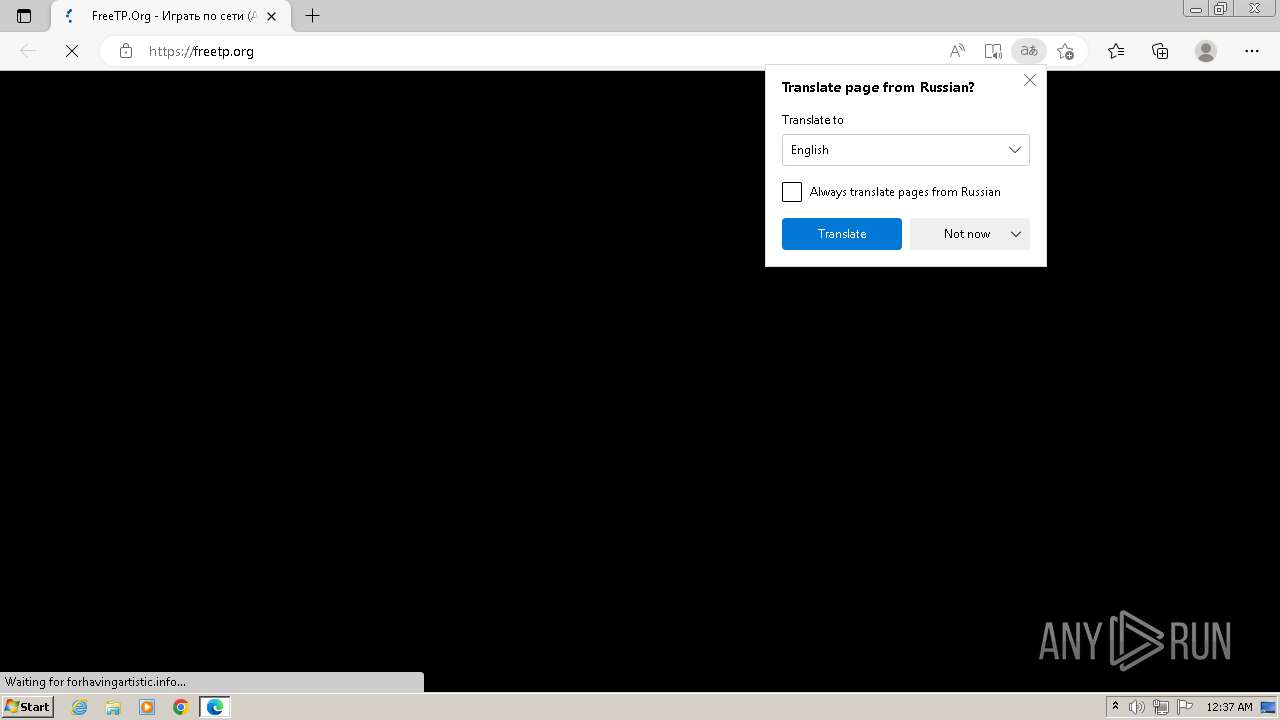Viewport: 1280px width, 720px height.
Task: Open Collections panel
Action: point(1160,51)
